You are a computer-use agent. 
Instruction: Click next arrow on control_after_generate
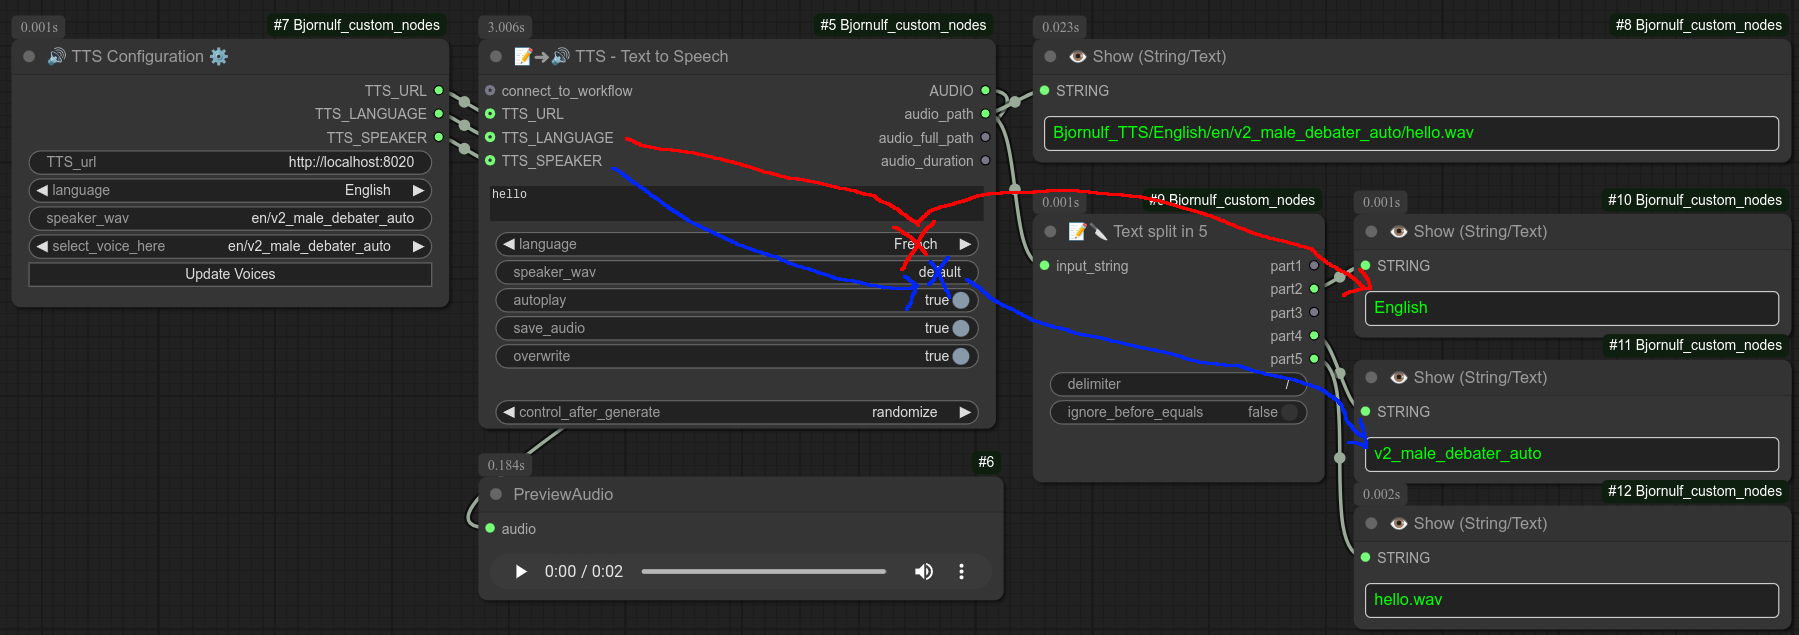[x=965, y=412]
